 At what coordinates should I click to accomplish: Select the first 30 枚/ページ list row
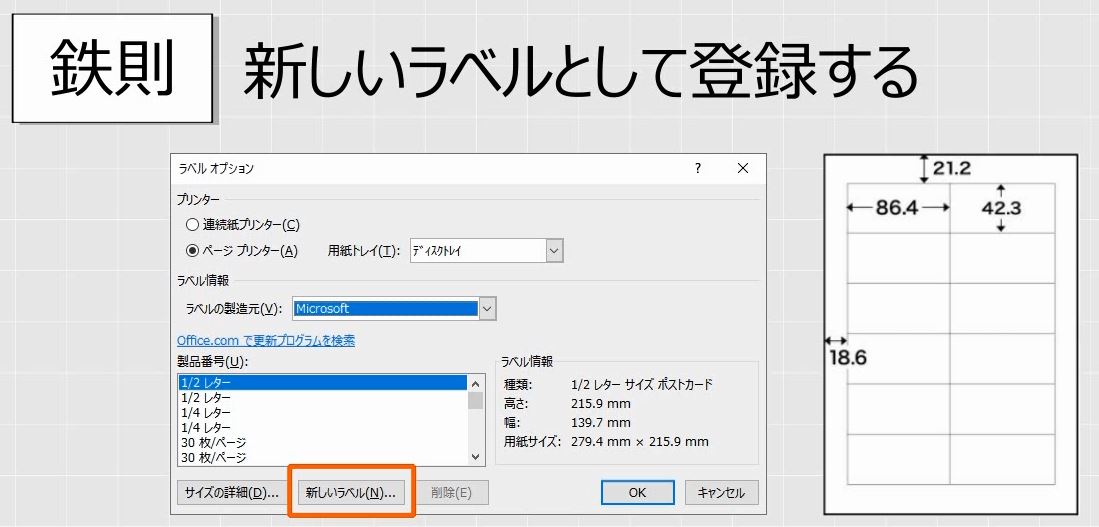point(322,443)
